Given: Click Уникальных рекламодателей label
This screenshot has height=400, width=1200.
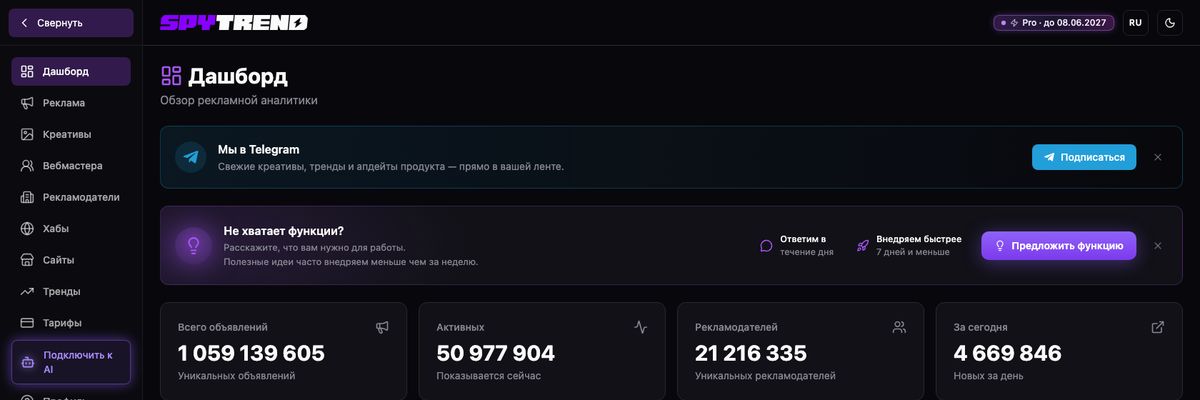Looking at the screenshot, I should 765,376.
